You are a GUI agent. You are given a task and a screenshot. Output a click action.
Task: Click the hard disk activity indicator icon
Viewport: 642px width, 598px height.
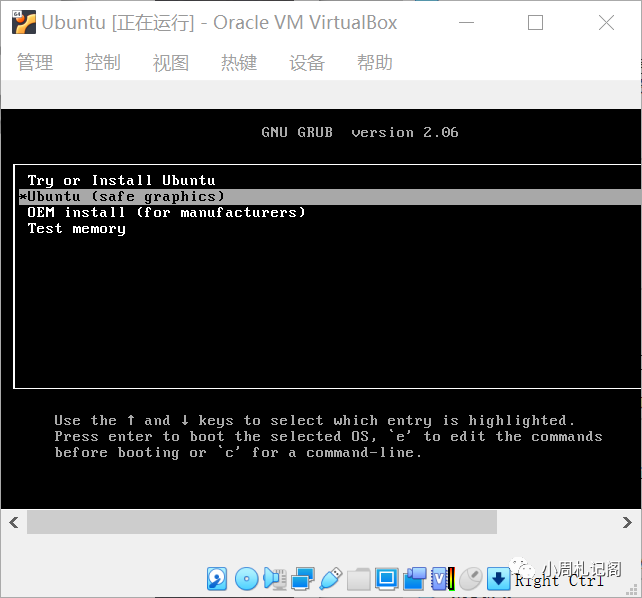pos(217,579)
